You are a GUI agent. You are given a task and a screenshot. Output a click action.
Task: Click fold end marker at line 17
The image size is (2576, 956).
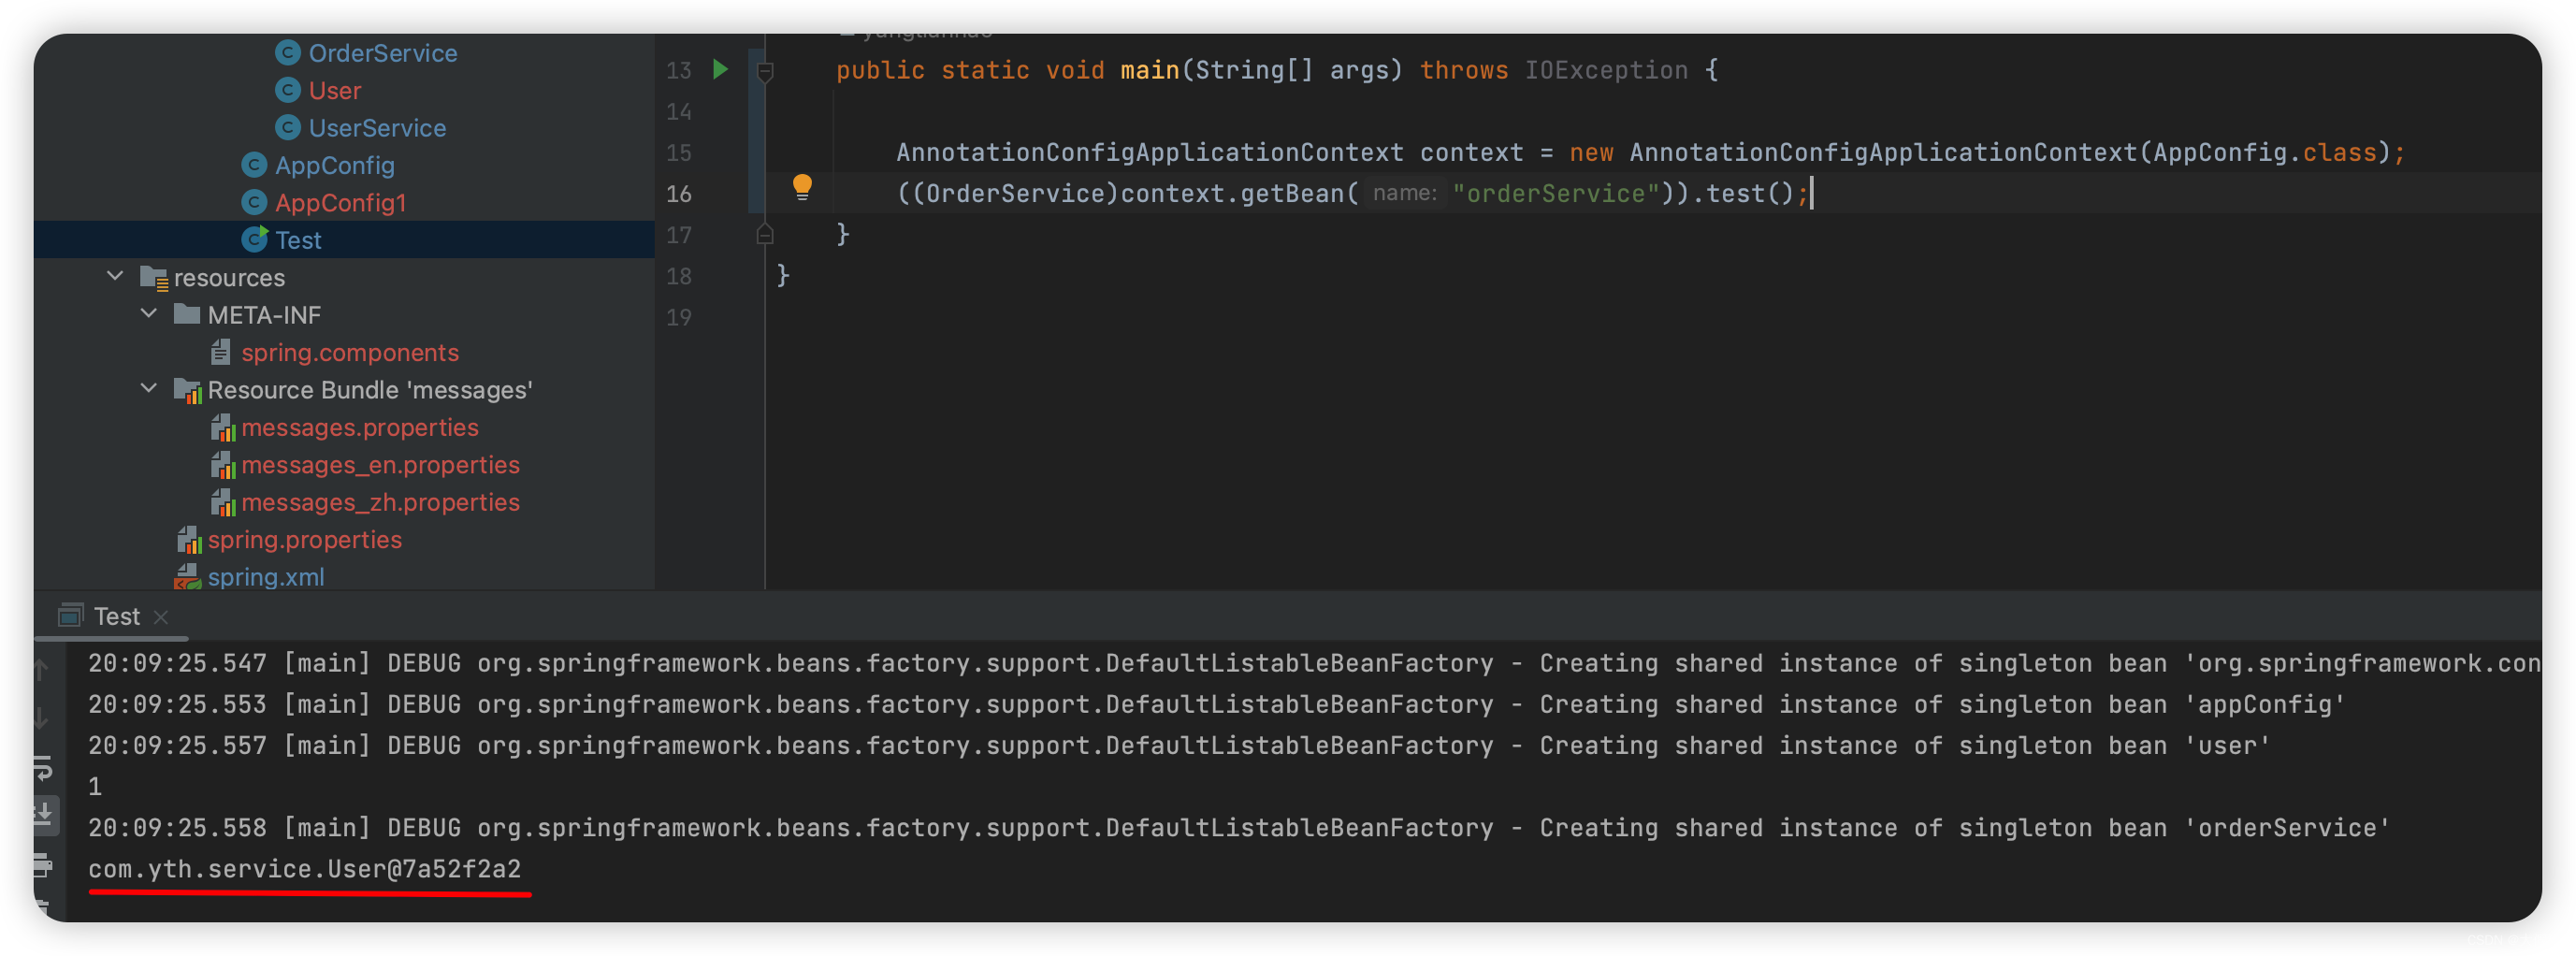[765, 235]
